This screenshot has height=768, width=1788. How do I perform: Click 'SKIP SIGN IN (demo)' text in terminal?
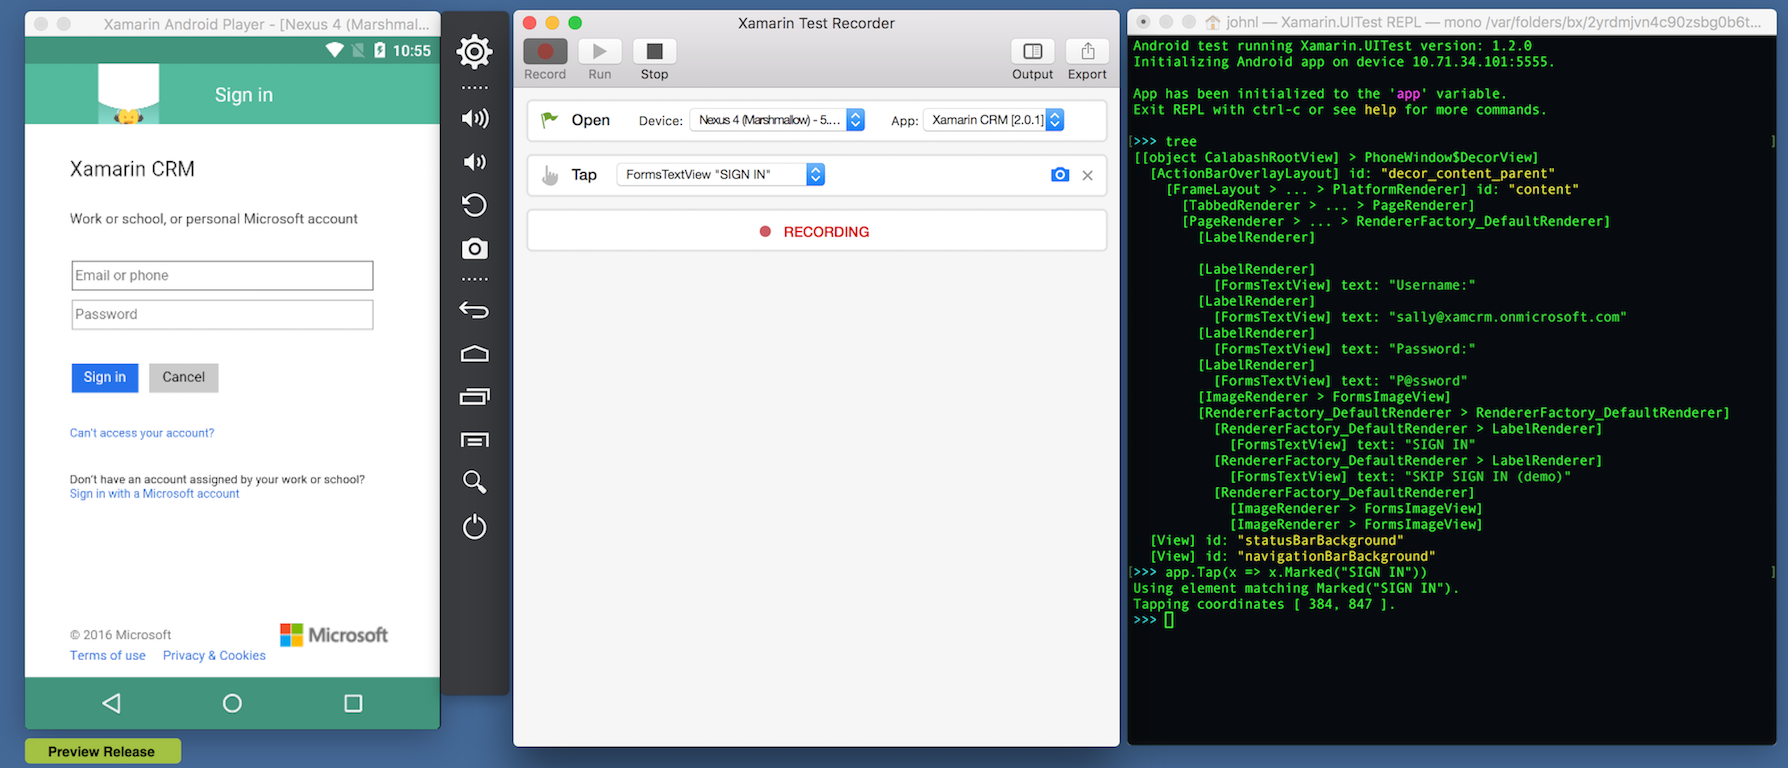[1488, 477]
